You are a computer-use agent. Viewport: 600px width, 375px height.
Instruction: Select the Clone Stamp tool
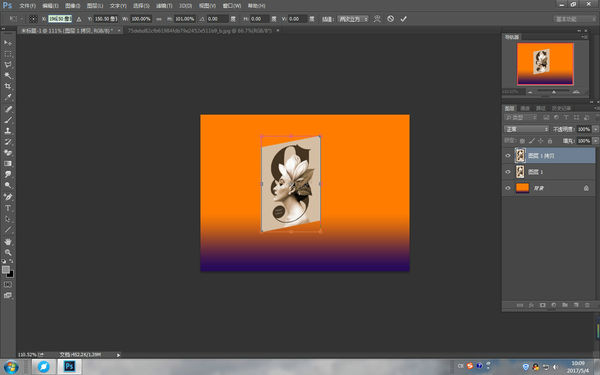click(x=8, y=130)
